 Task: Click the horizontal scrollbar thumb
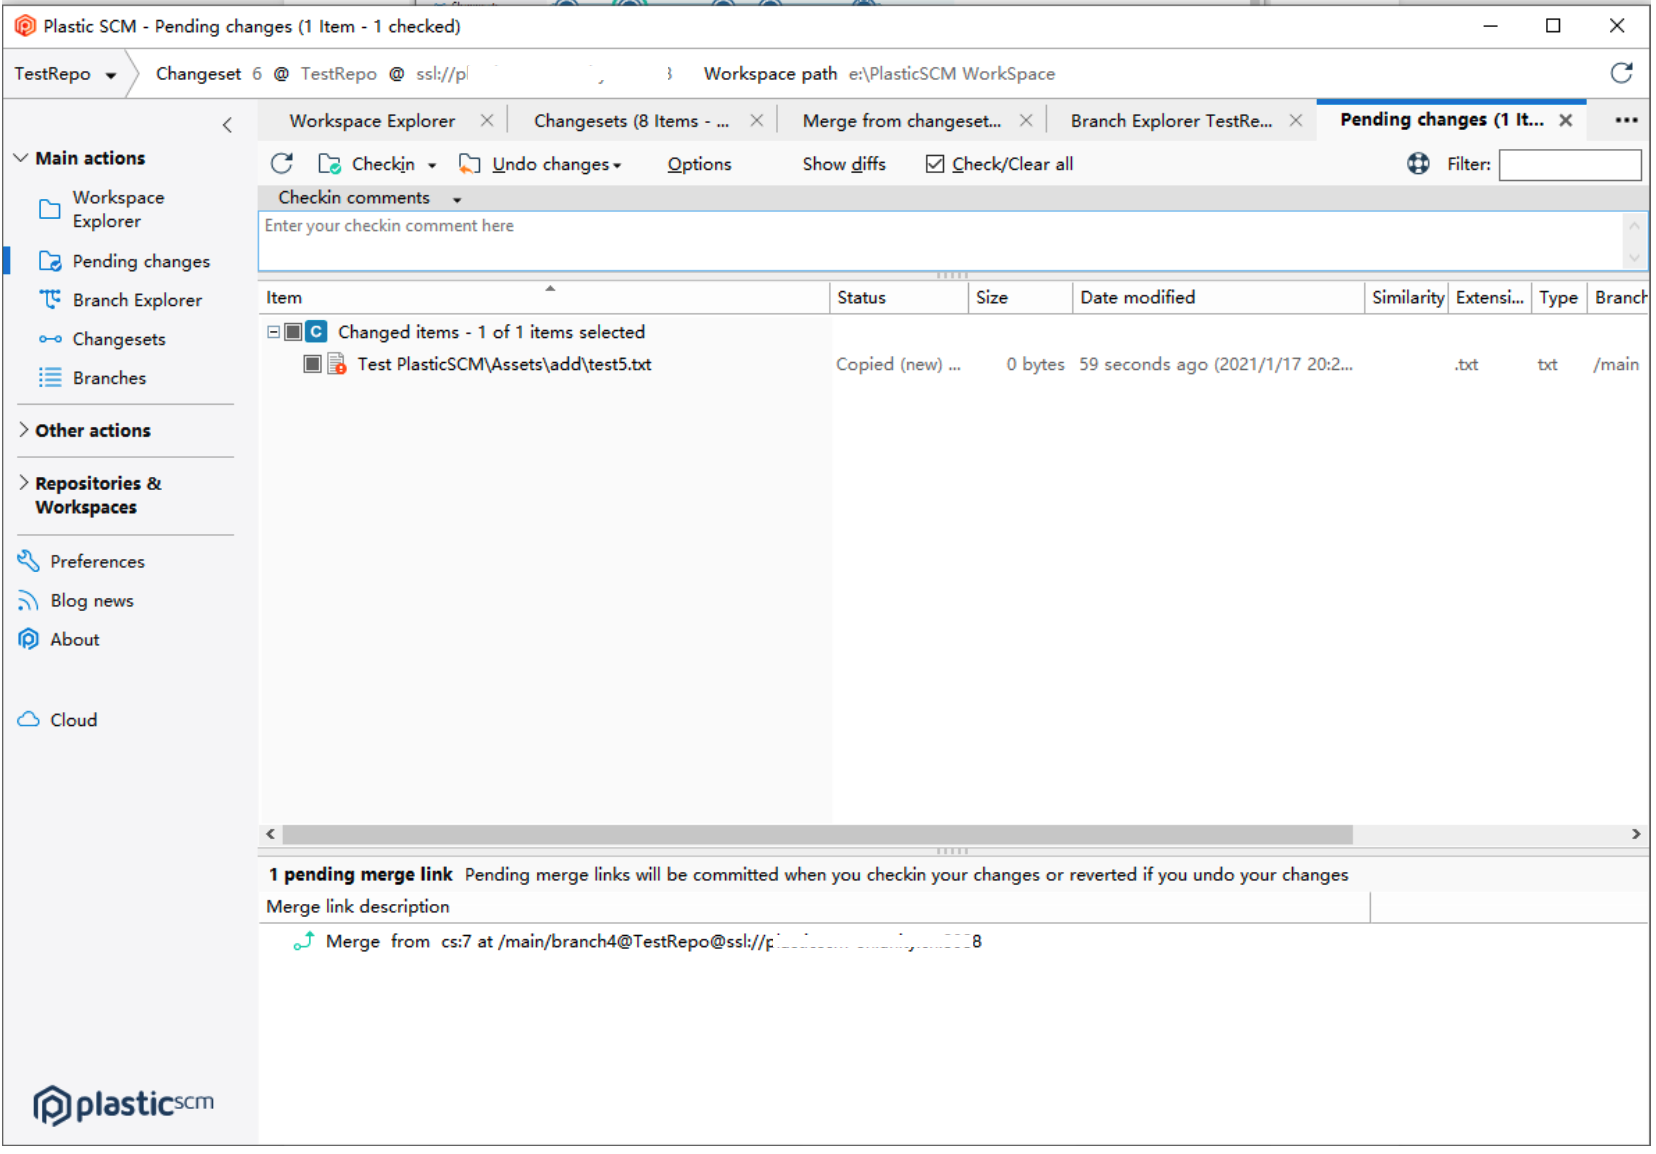[x=817, y=834]
